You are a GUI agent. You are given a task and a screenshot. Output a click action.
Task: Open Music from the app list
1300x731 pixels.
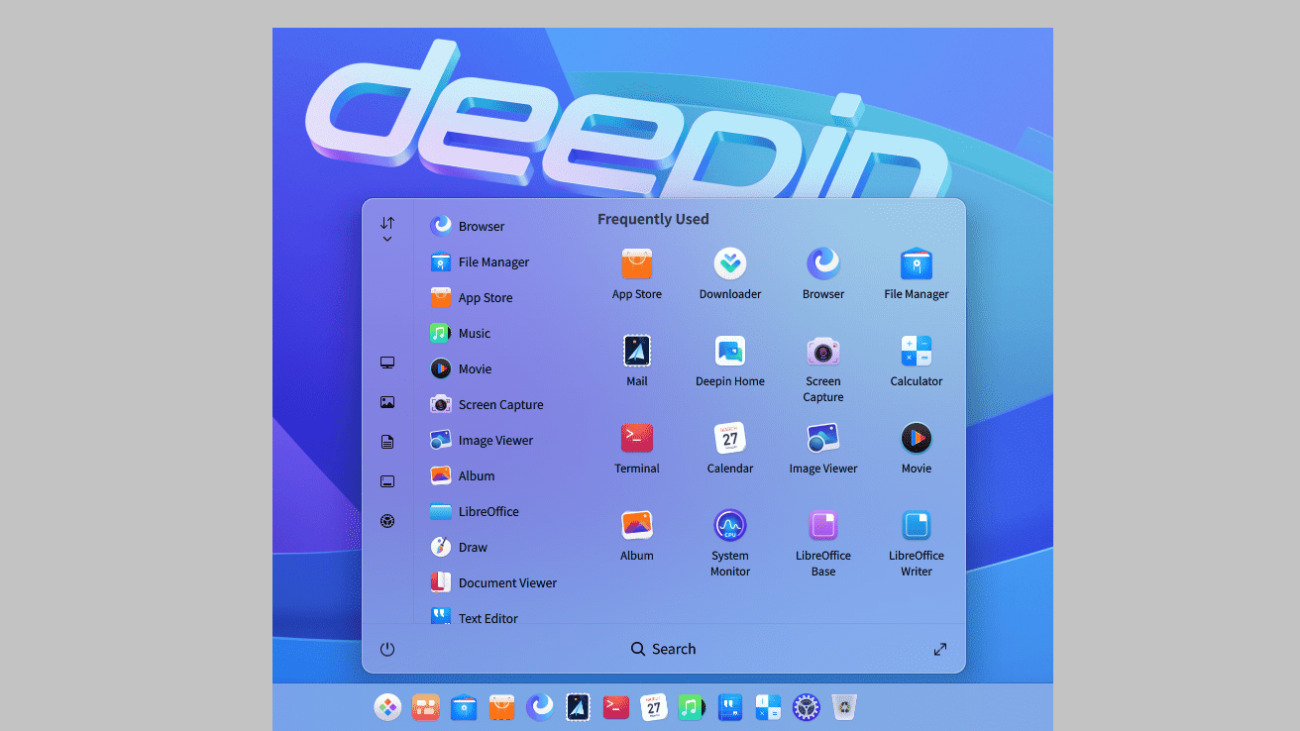[460, 333]
